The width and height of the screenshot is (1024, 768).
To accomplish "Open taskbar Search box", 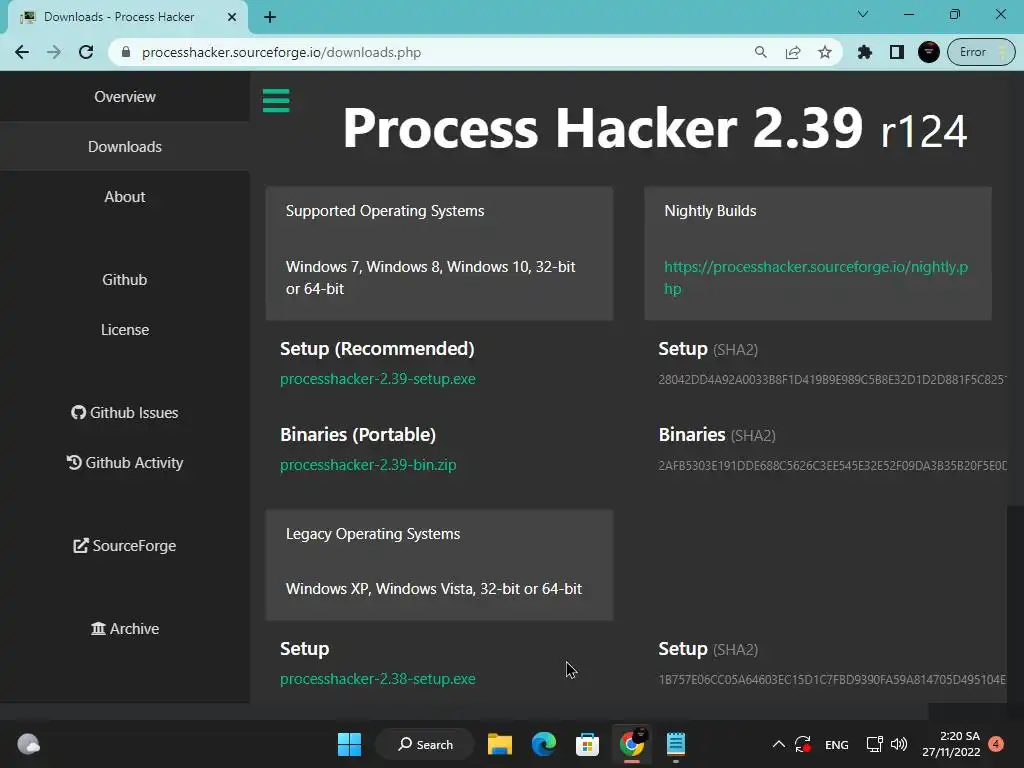I will tap(425, 744).
